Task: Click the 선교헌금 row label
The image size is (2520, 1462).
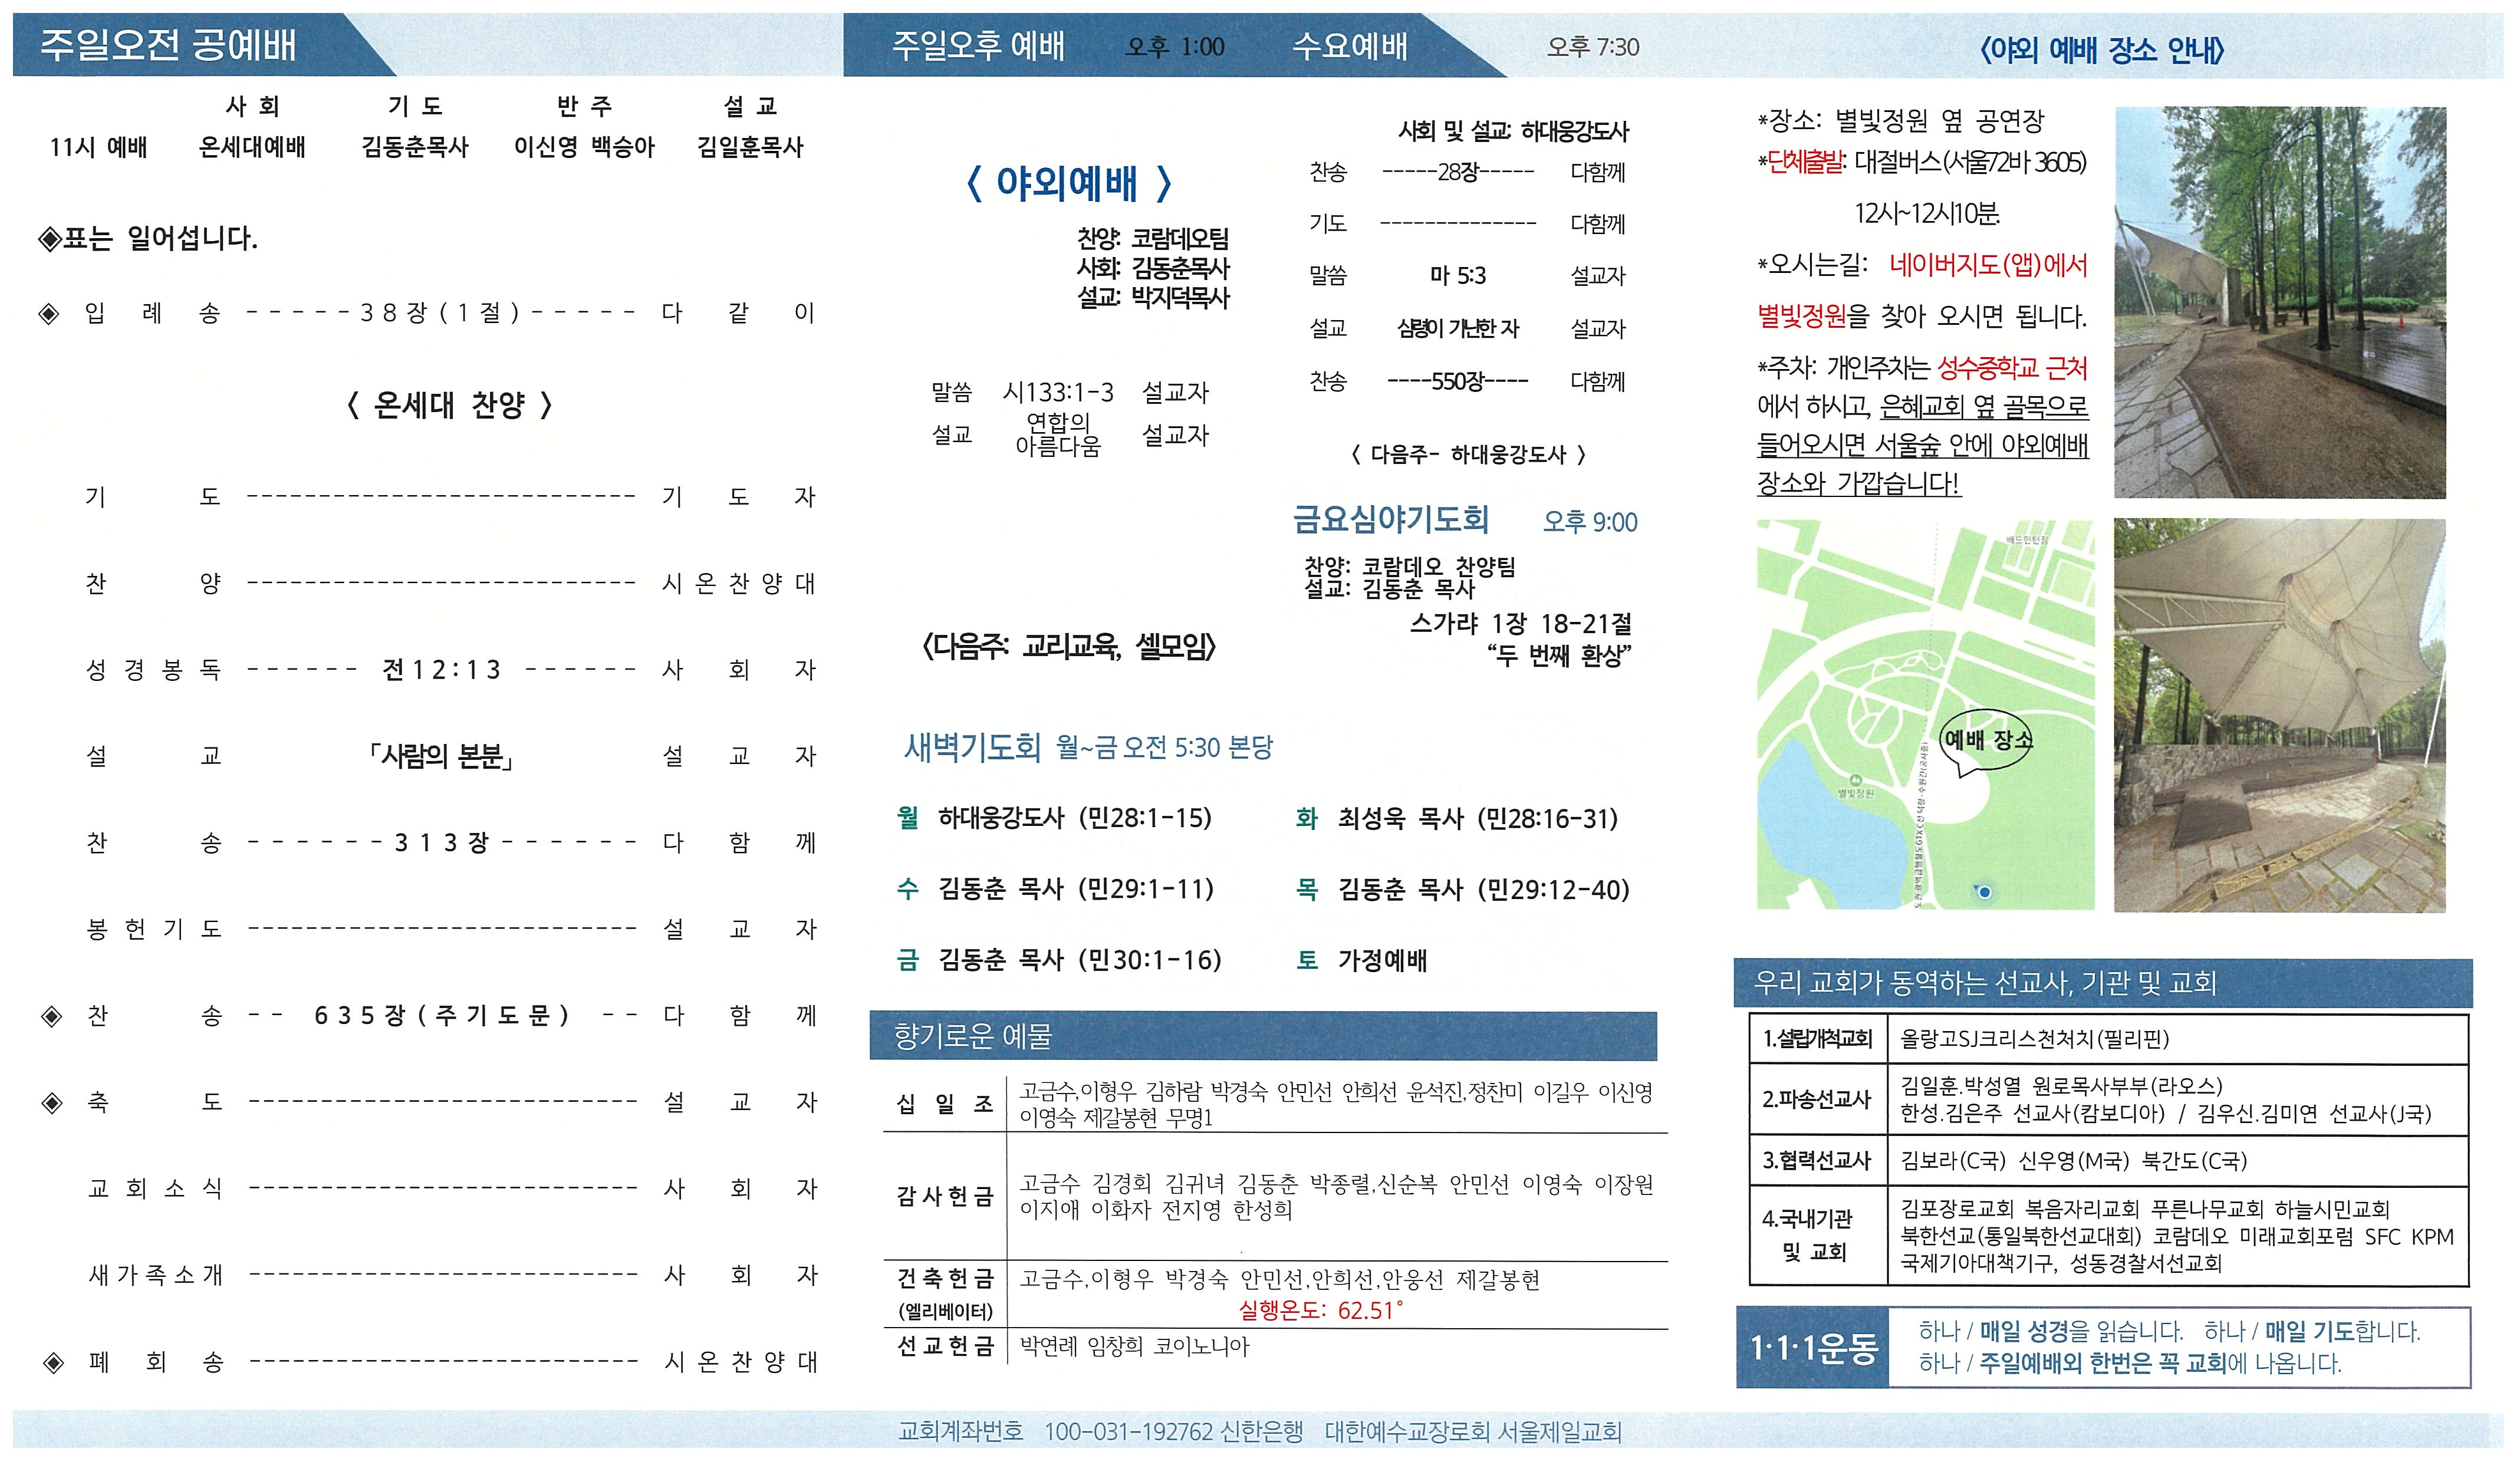Action: point(944,1347)
